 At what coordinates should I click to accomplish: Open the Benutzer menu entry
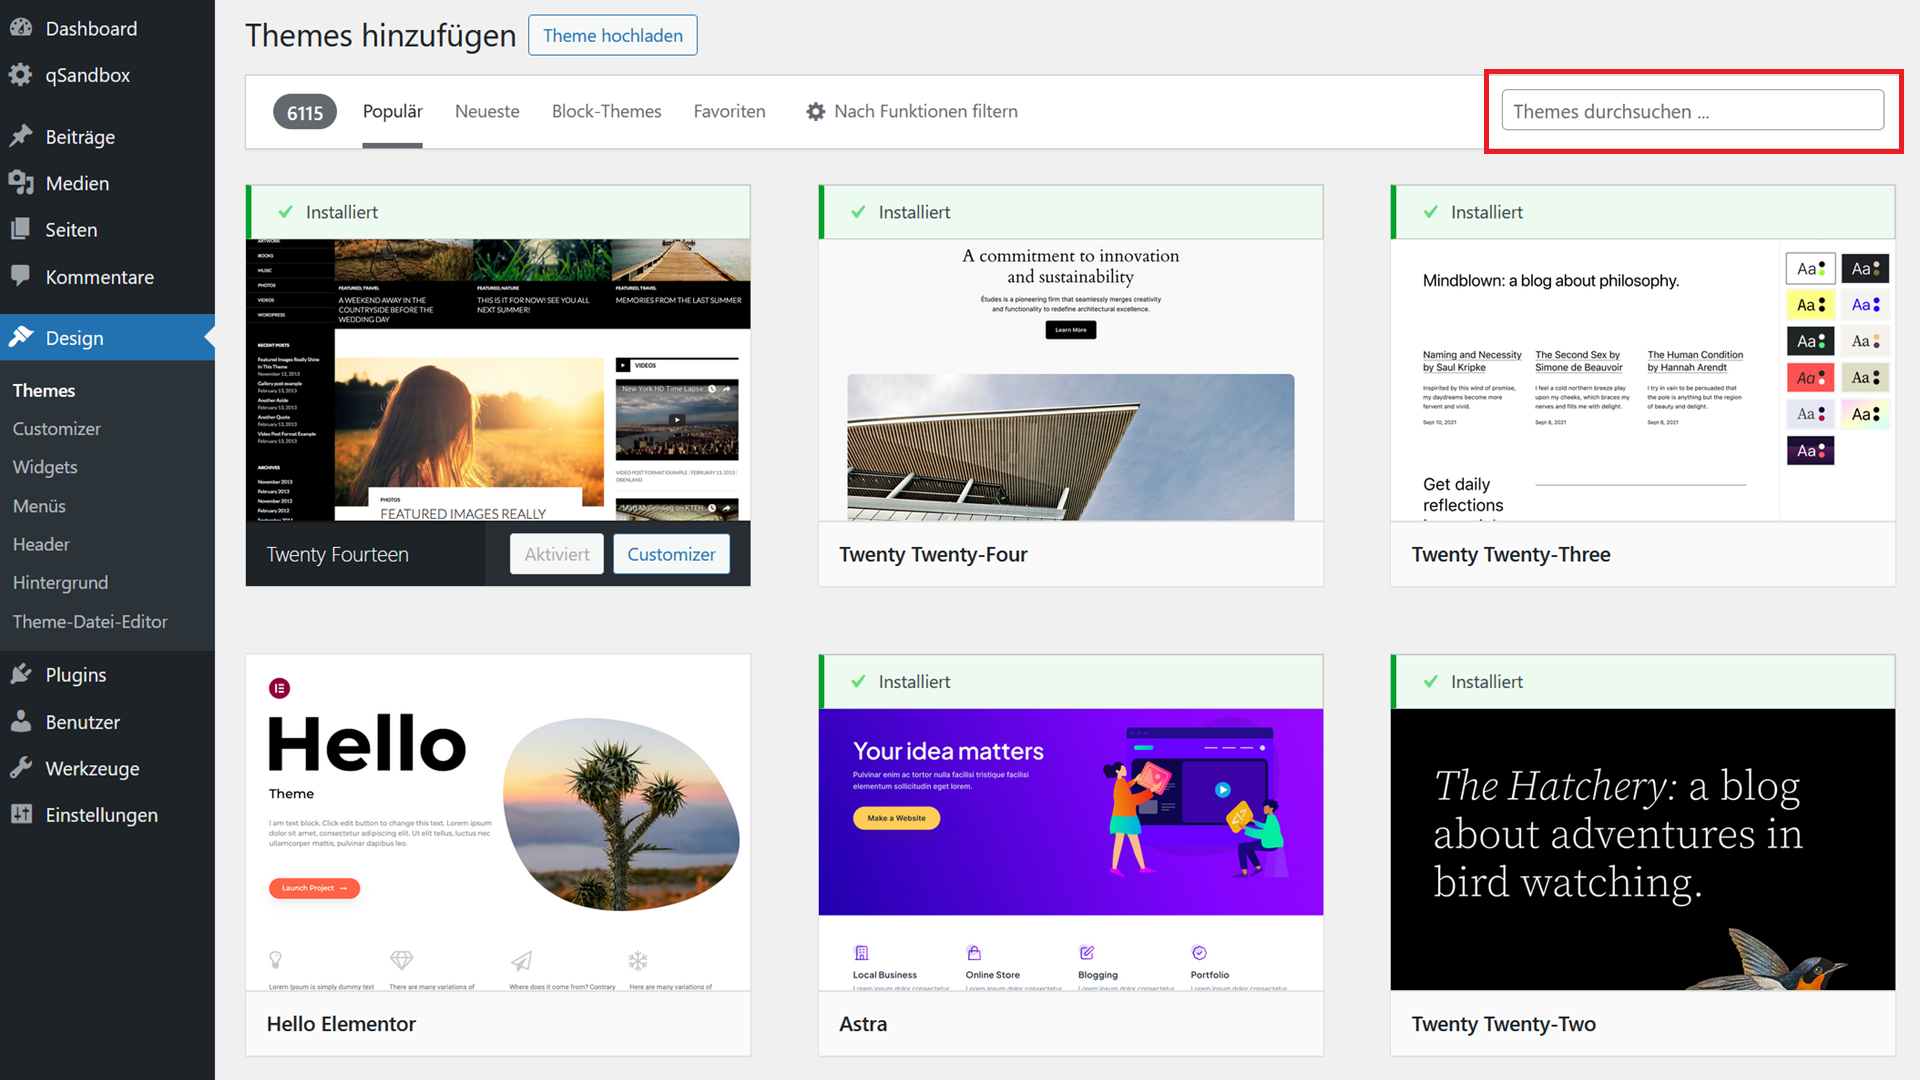pos(107,722)
